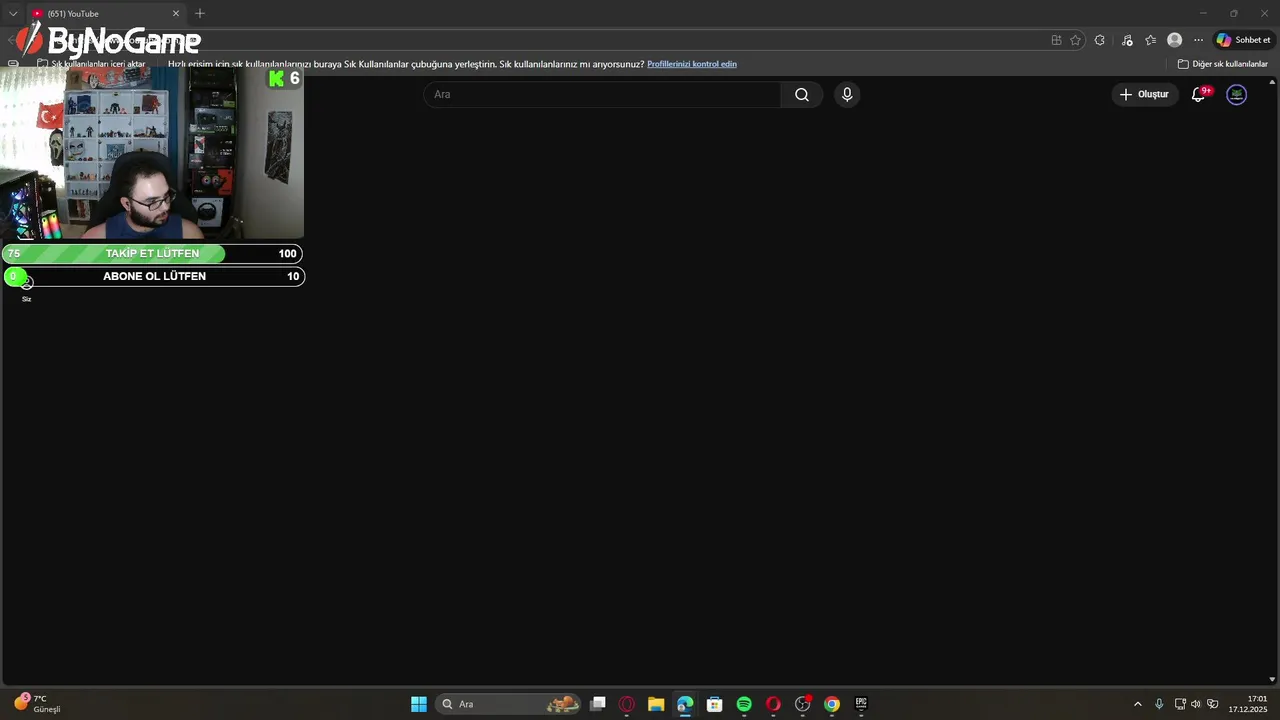Viewport: 1280px width, 720px height.
Task: Open Google Chrome from the taskbar
Action: click(x=832, y=704)
